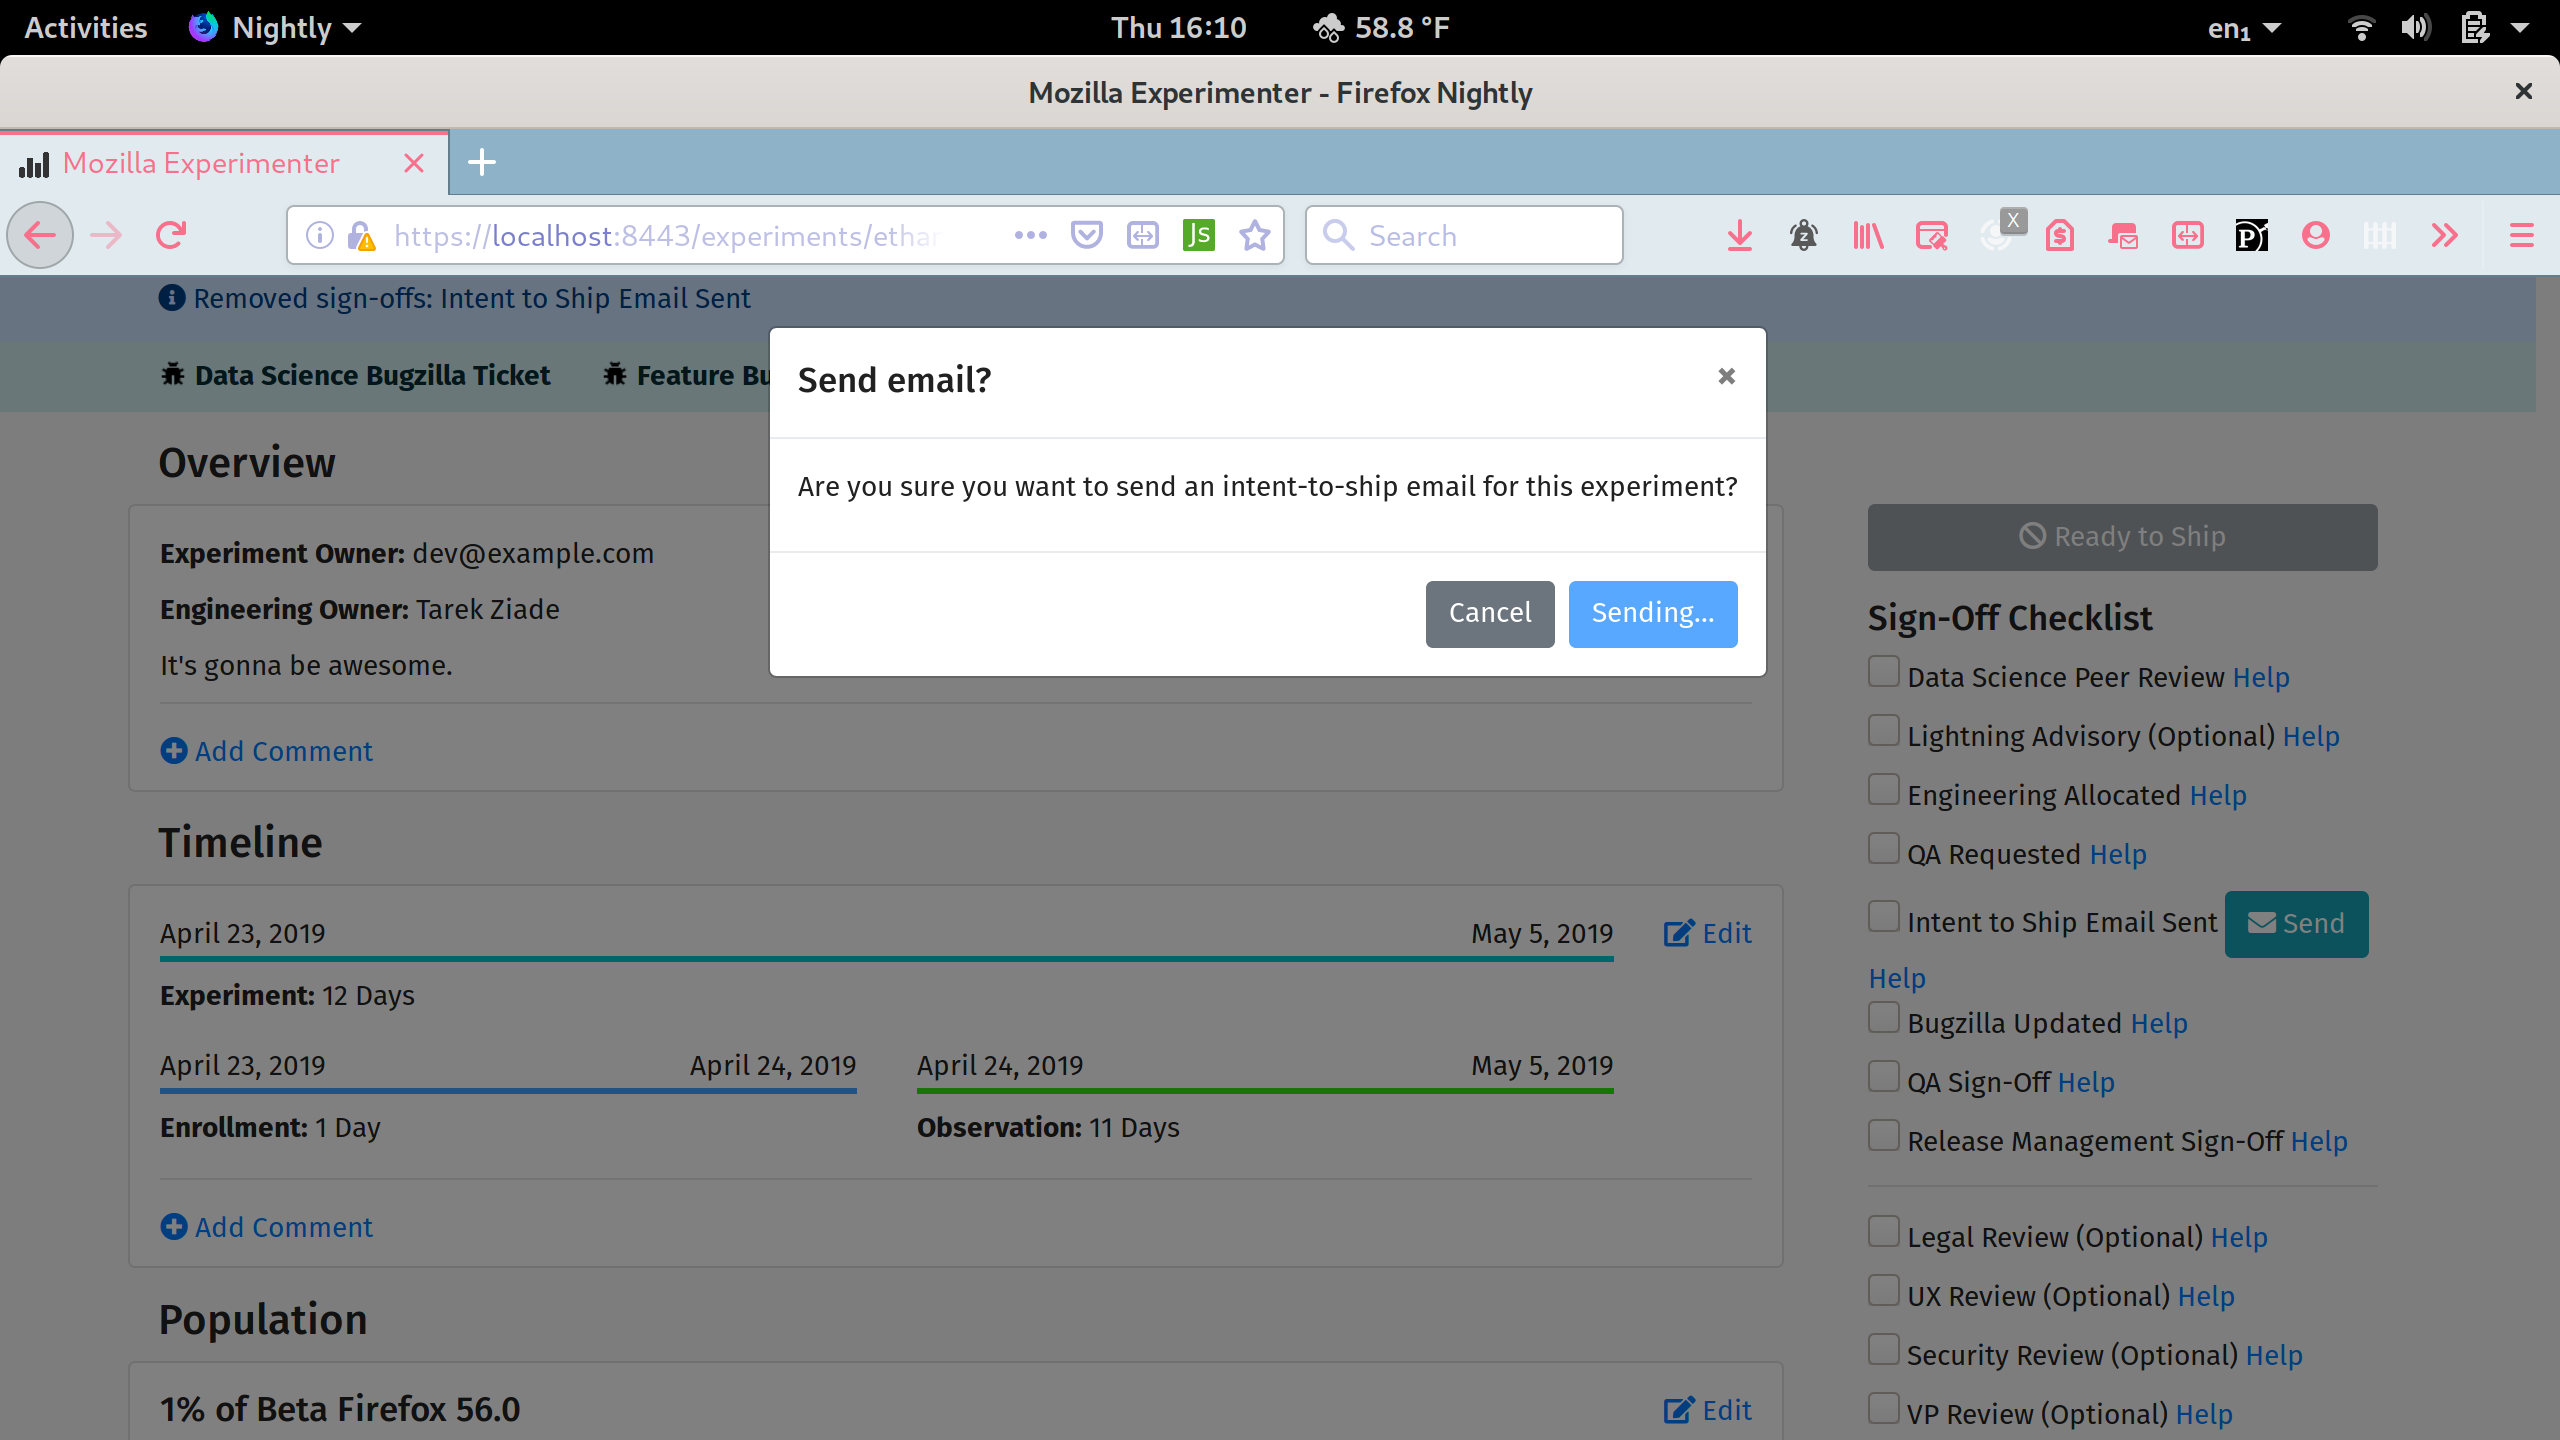Click the insecure connection lock warning icon
Image resolution: width=2560 pixels, height=1440 pixels.
(361, 236)
